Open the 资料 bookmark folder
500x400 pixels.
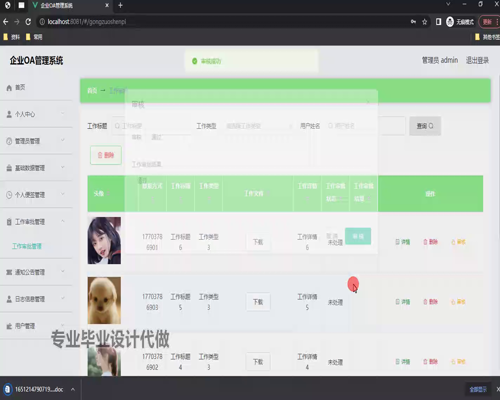tap(12, 37)
